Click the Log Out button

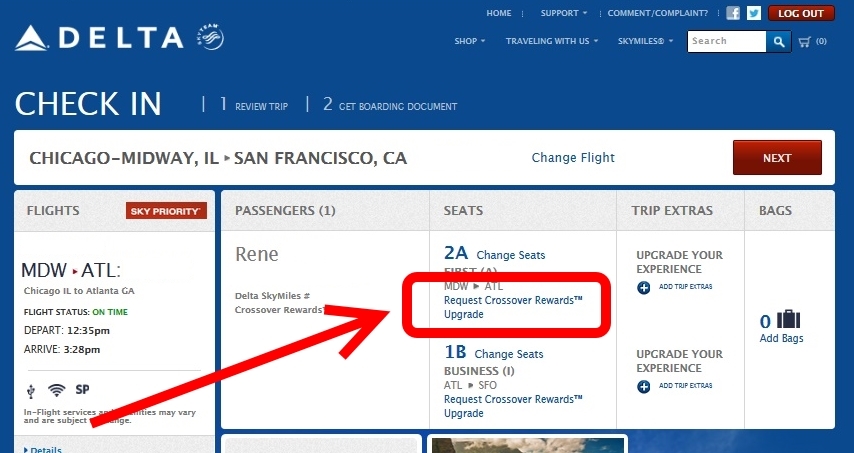pos(801,13)
